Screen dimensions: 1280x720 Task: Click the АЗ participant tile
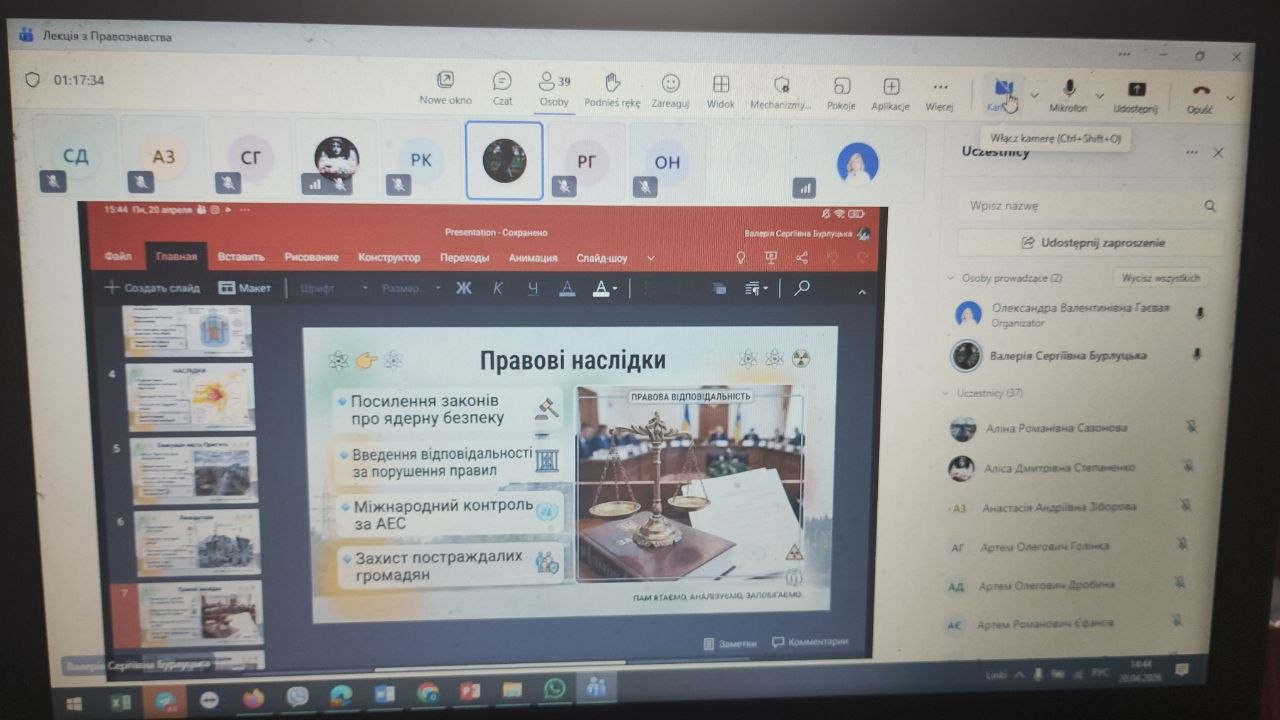[163, 157]
